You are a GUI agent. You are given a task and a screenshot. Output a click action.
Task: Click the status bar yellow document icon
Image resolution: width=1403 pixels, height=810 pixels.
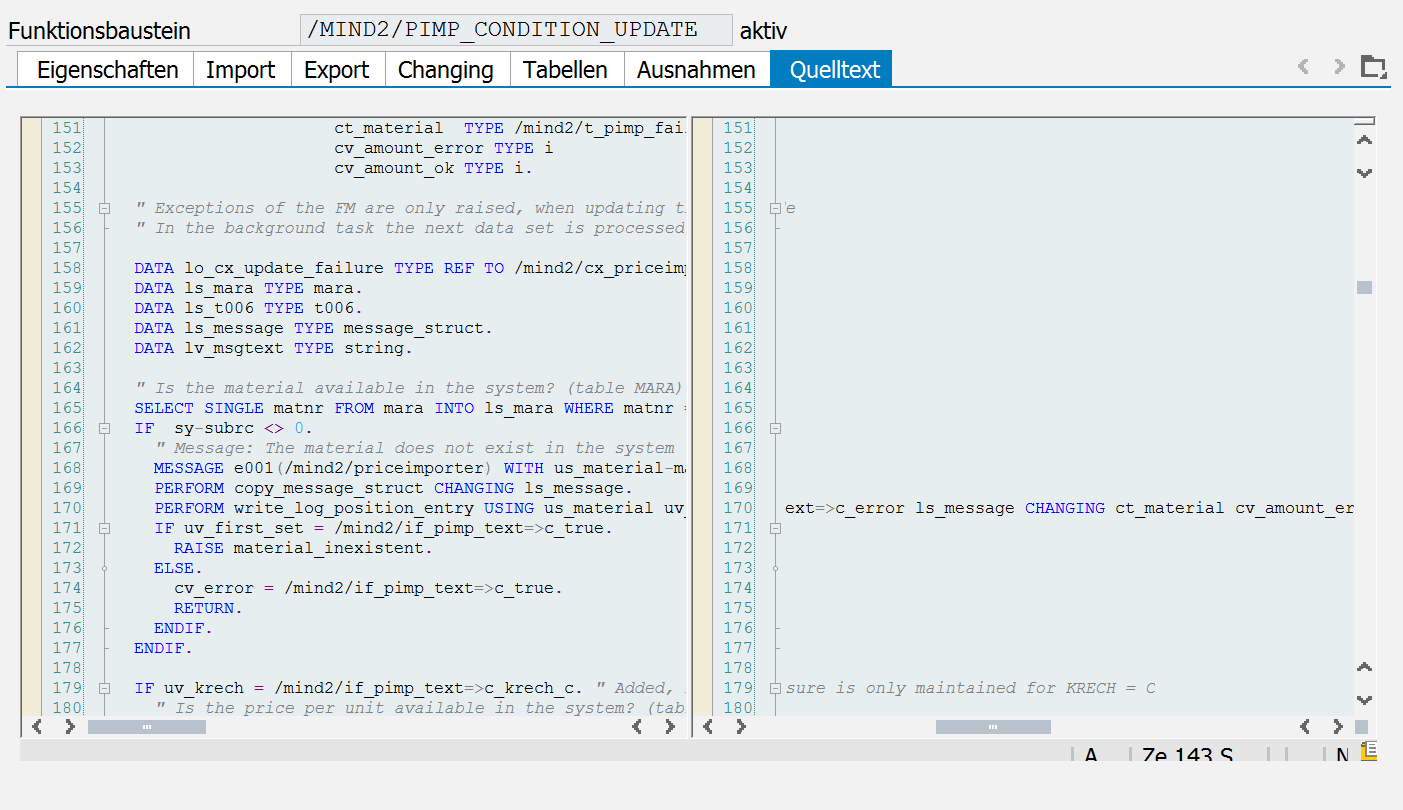click(x=1368, y=751)
